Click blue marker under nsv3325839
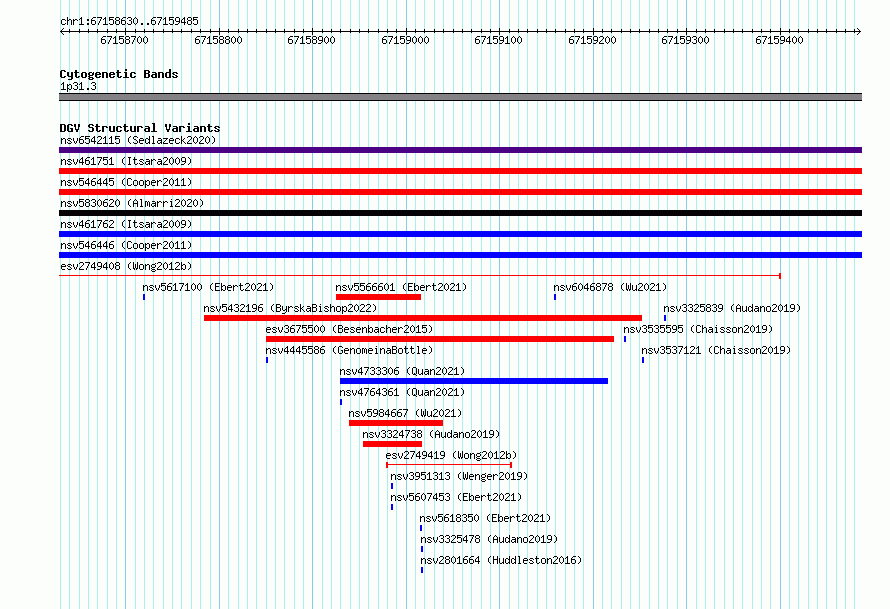This screenshot has width=890, height=609. 665,318
